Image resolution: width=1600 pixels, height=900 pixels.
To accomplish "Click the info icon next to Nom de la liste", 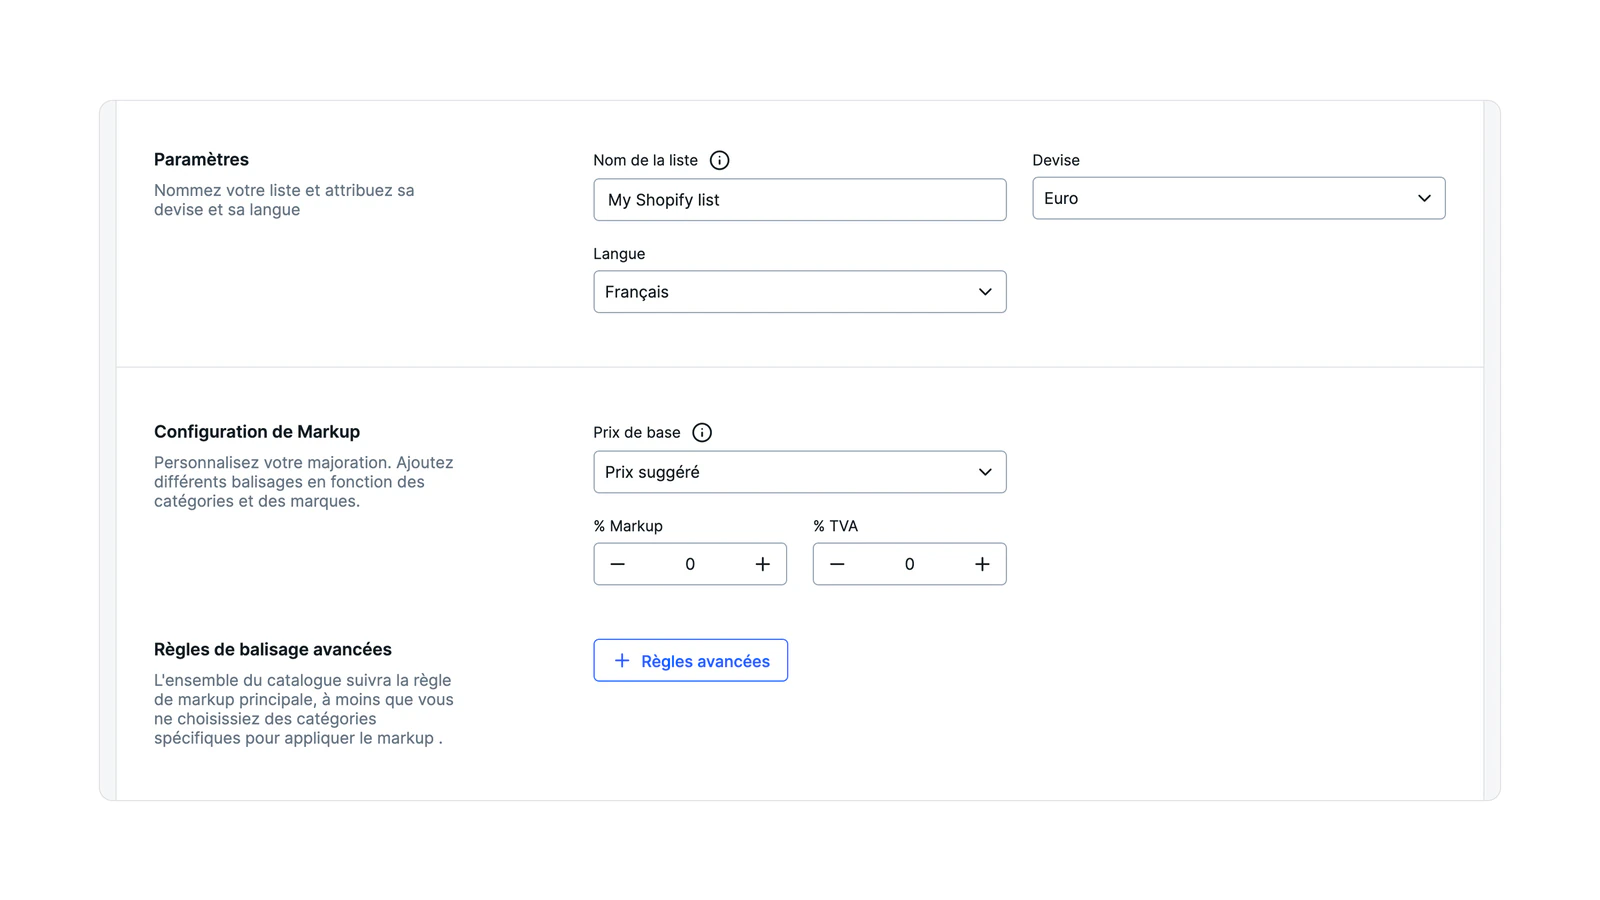I will pos(719,160).
